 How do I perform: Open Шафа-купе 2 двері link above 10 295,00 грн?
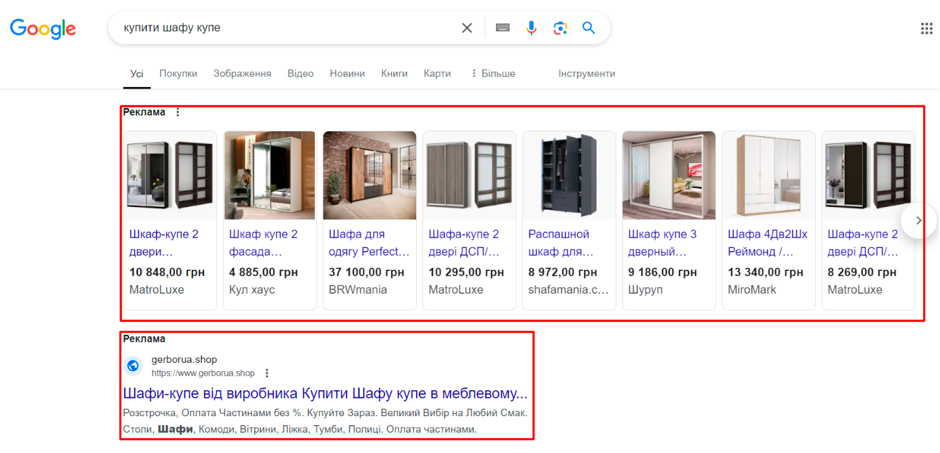coord(464,243)
